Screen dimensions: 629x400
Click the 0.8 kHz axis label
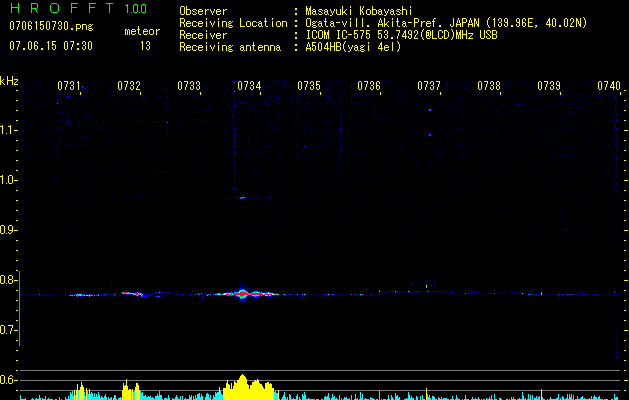pos(7,280)
